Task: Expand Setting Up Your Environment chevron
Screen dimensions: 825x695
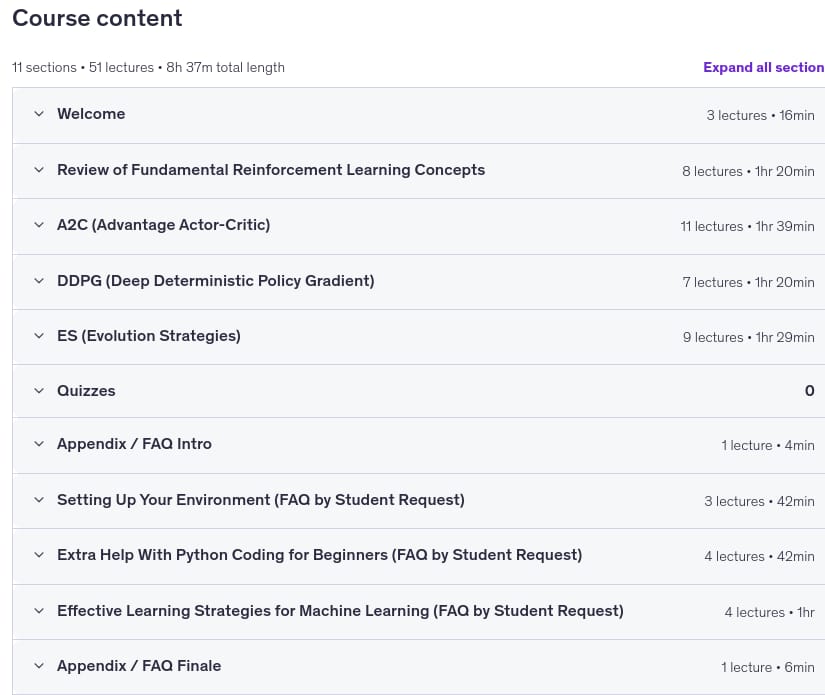Action: pos(39,499)
